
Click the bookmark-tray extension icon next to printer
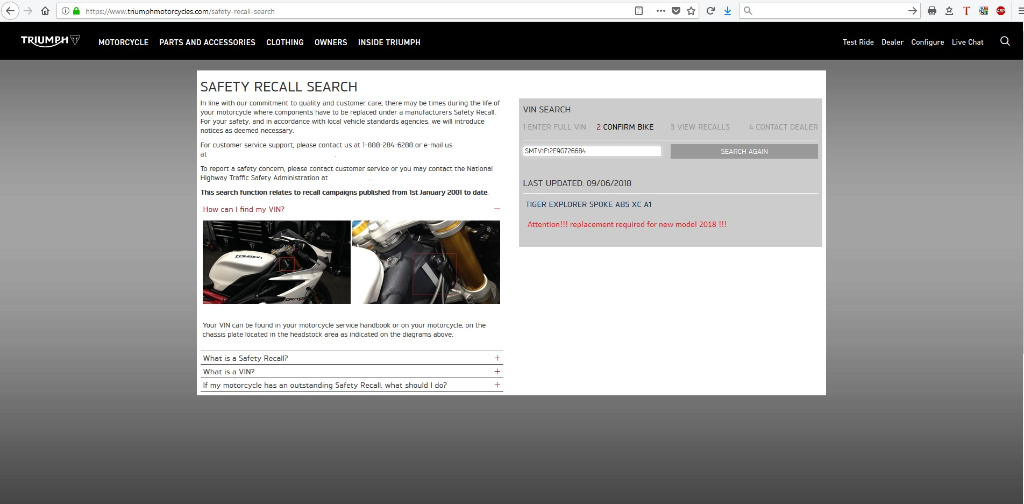949,10
